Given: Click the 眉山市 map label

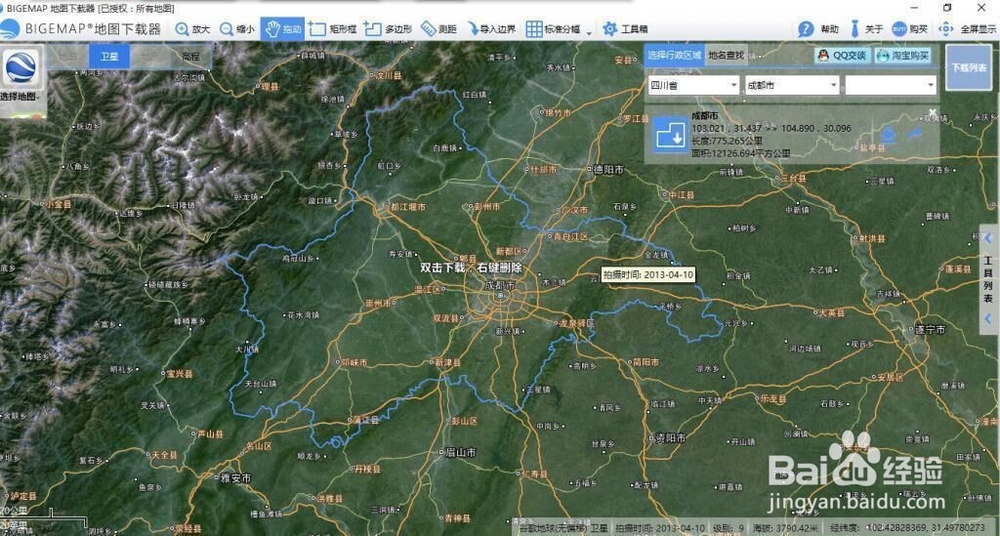Looking at the screenshot, I should click(x=459, y=452).
